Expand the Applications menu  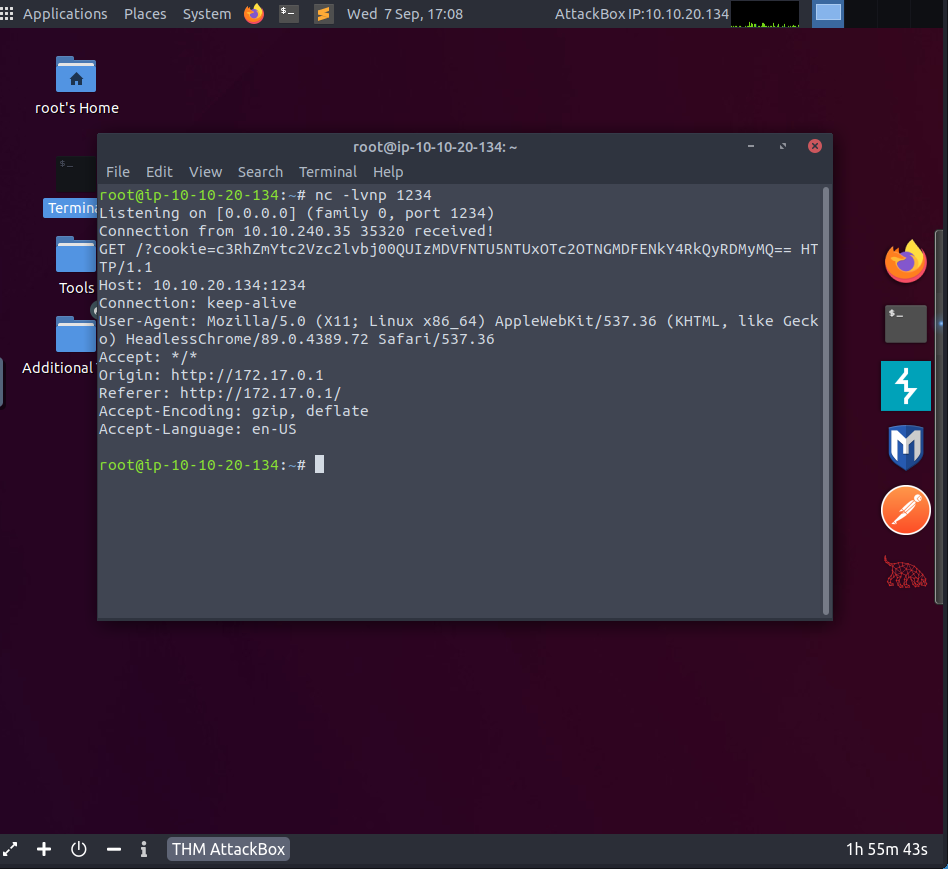64,14
